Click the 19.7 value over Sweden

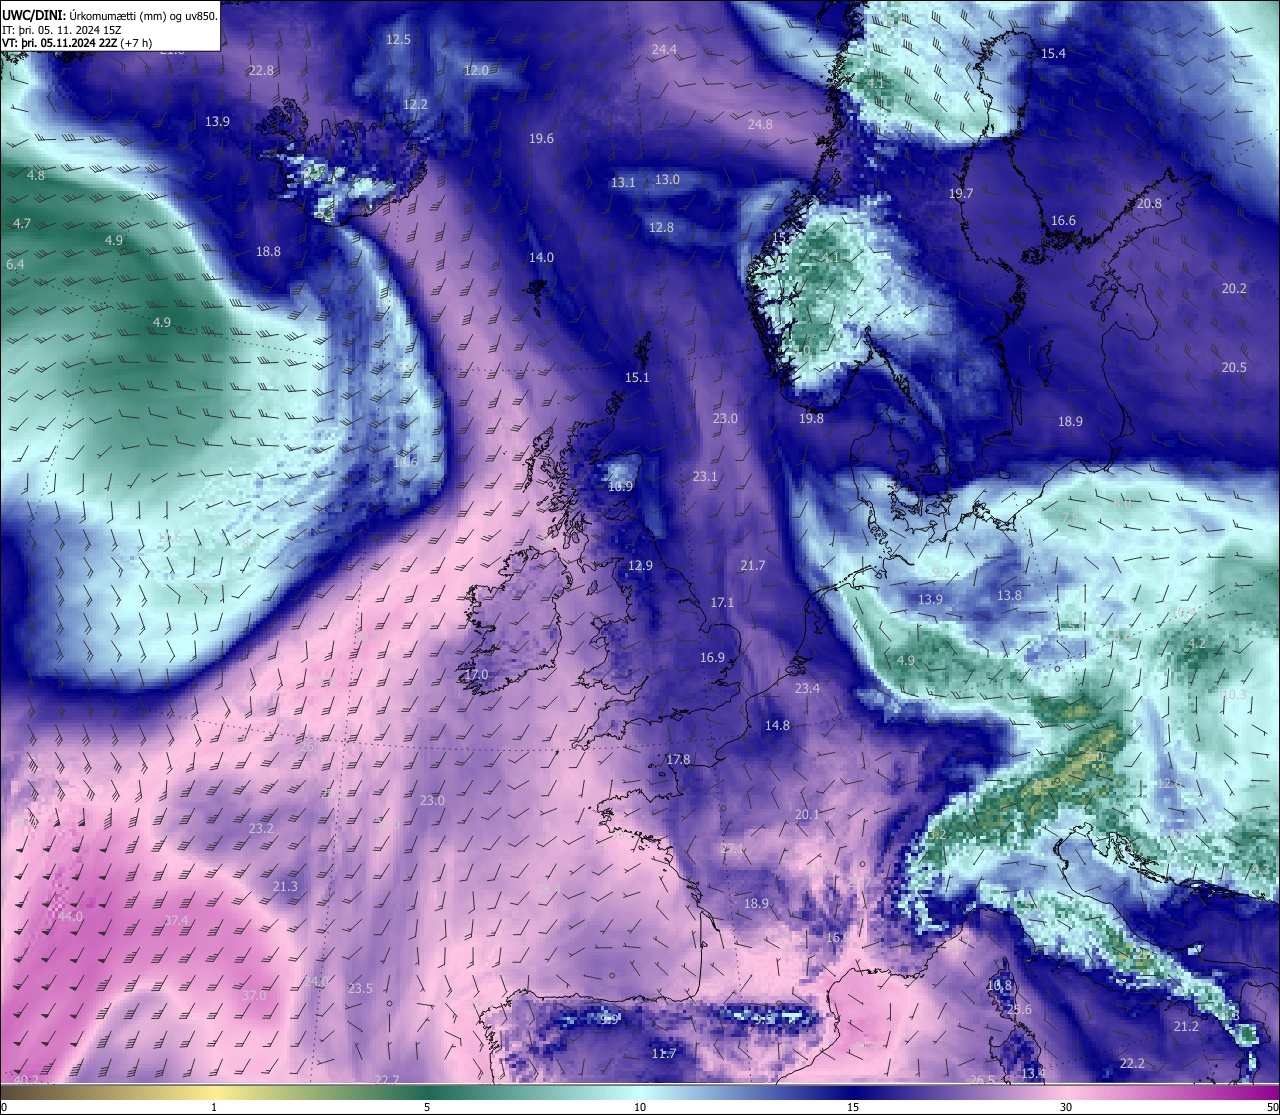(960, 194)
